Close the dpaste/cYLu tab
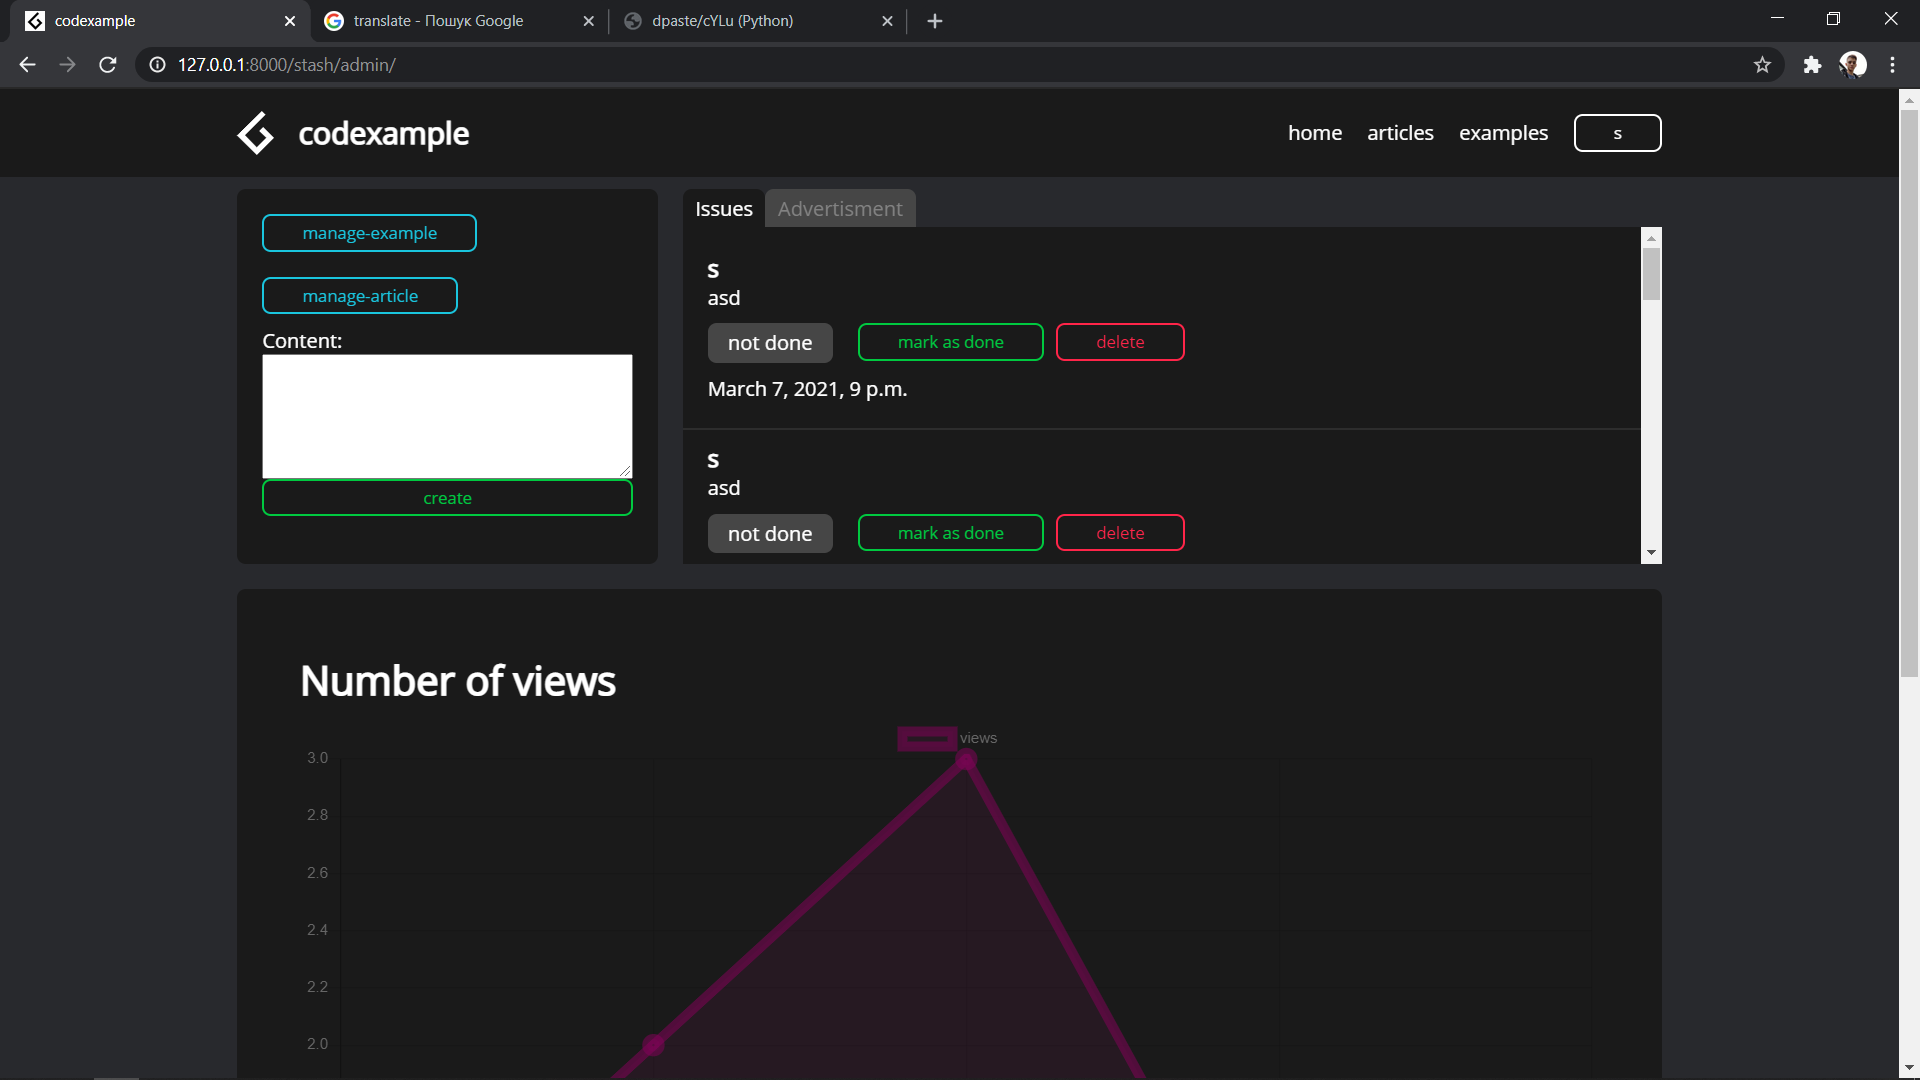This screenshot has height=1080, width=1920. tap(887, 21)
